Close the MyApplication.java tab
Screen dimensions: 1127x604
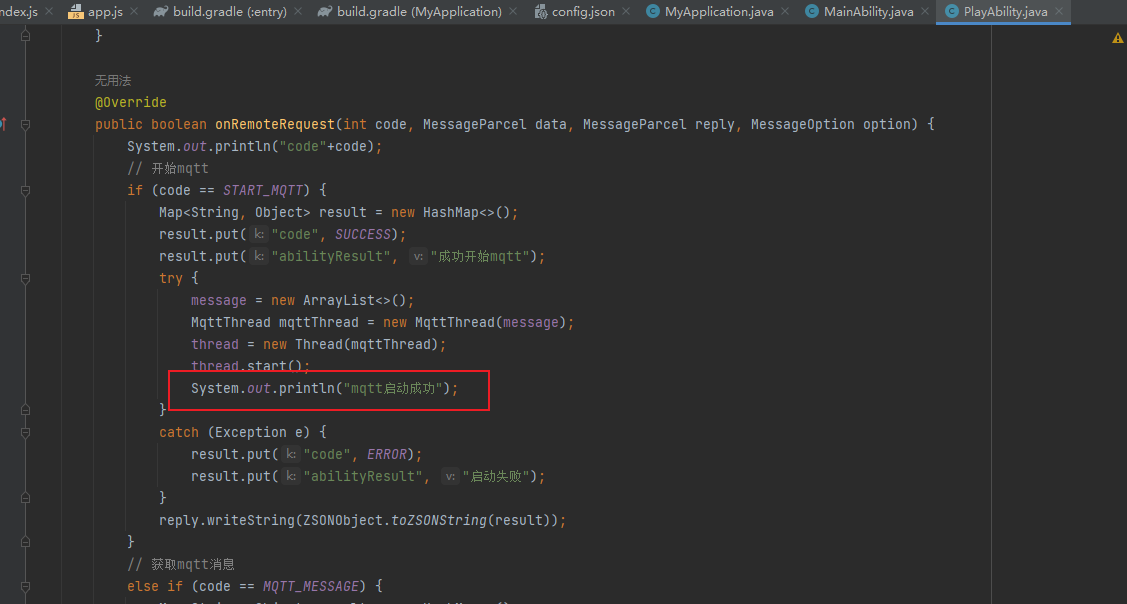pos(784,12)
